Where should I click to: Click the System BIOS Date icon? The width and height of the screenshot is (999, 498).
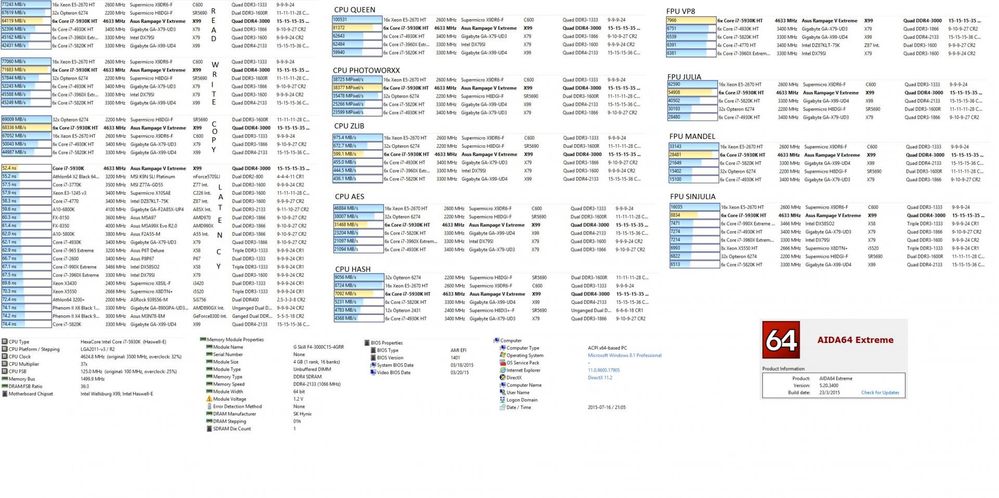coord(373,365)
